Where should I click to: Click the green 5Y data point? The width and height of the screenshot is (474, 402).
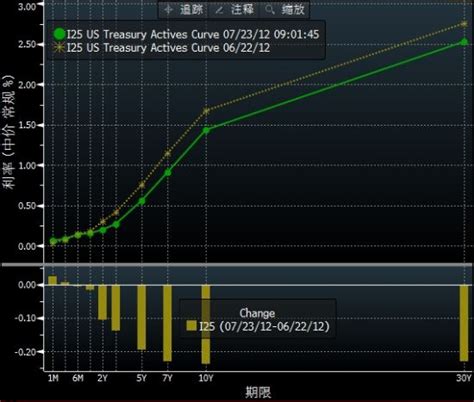click(142, 201)
